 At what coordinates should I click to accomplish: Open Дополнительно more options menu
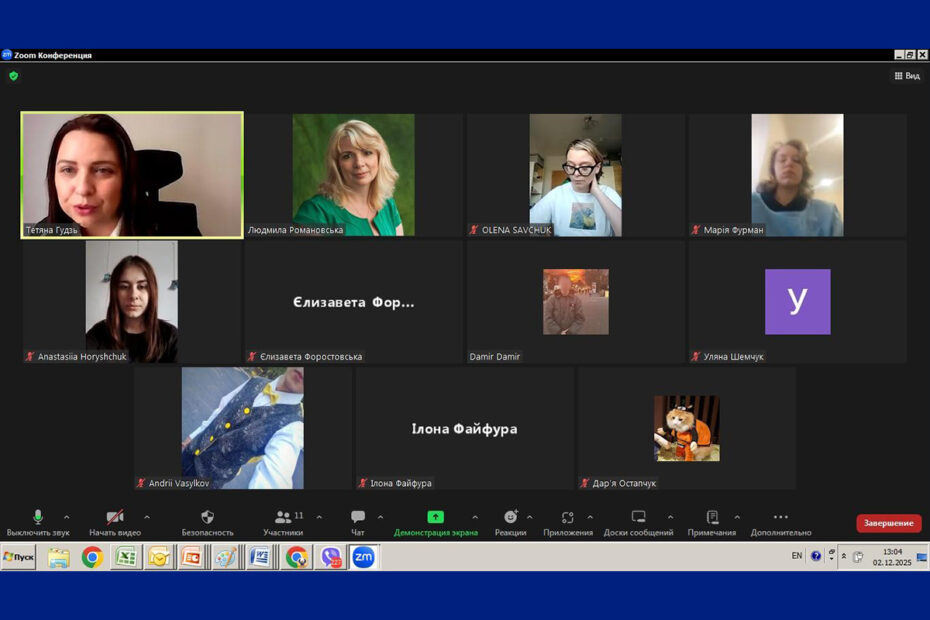tap(780, 518)
